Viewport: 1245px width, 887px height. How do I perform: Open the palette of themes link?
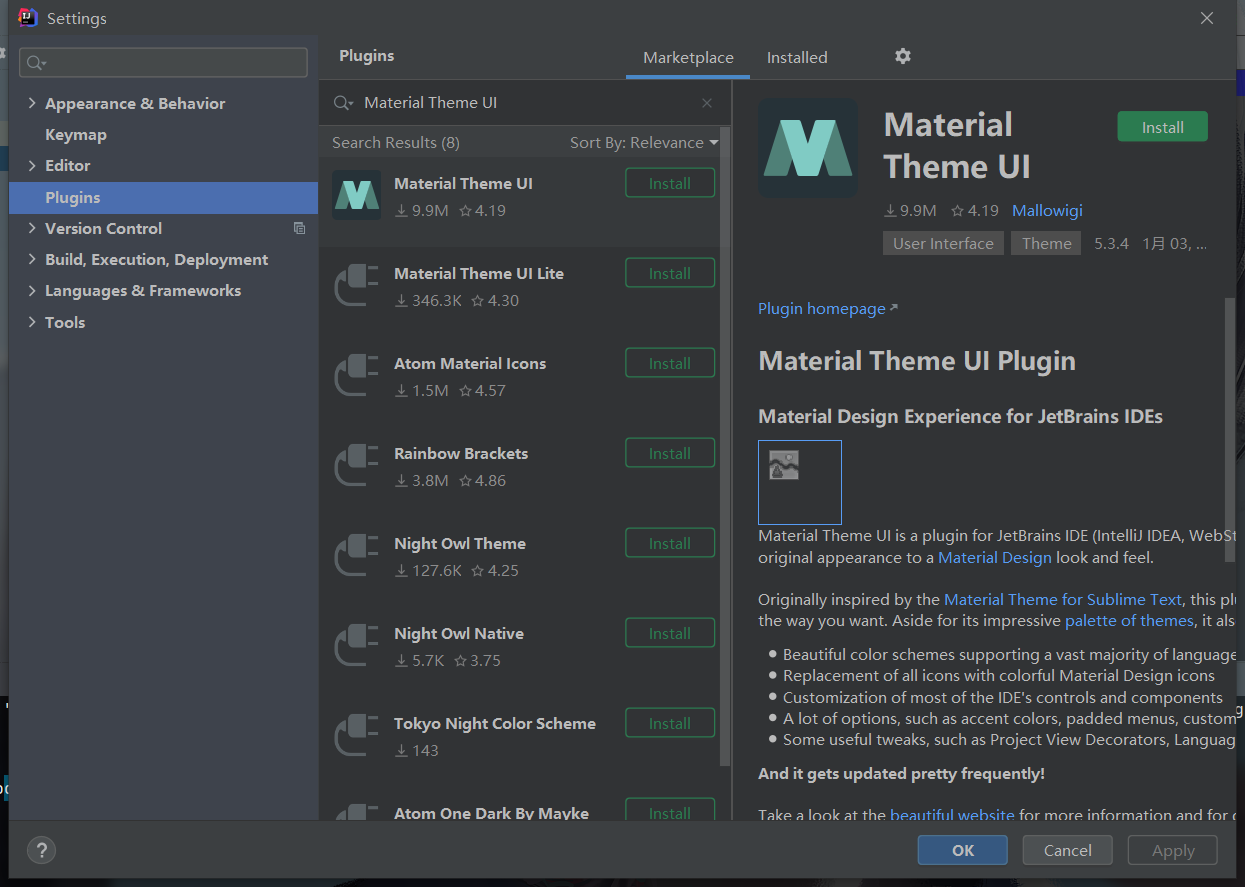click(1129, 620)
